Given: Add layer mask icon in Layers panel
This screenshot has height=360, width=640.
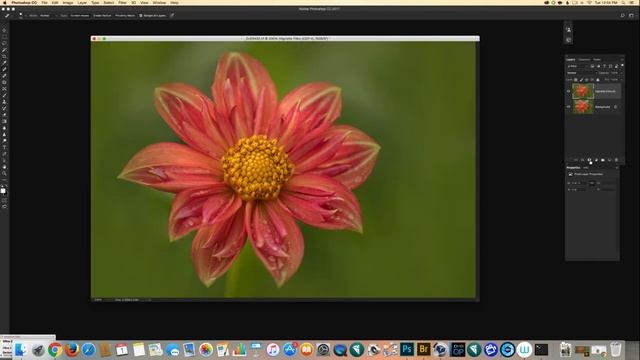Looking at the screenshot, I should pos(589,160).
